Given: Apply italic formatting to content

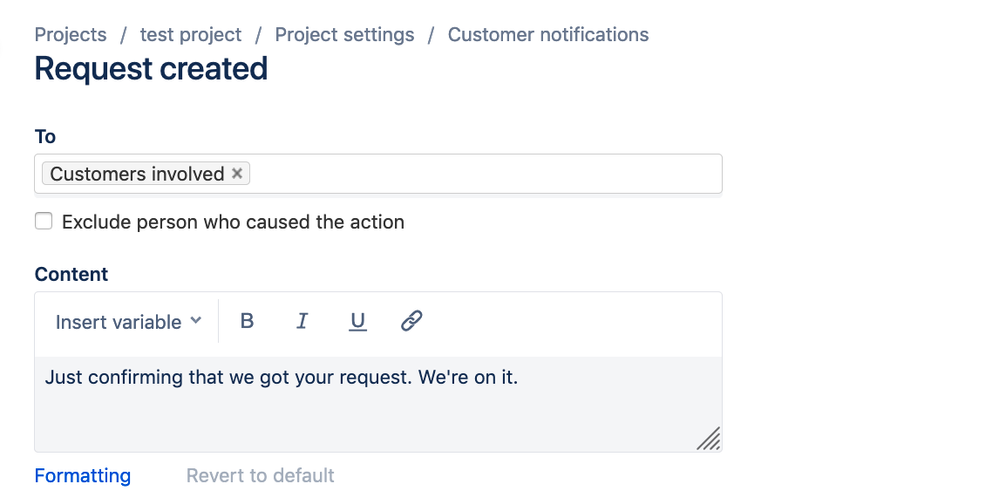Looking at the screenshot, I should (x=302, y=321).
